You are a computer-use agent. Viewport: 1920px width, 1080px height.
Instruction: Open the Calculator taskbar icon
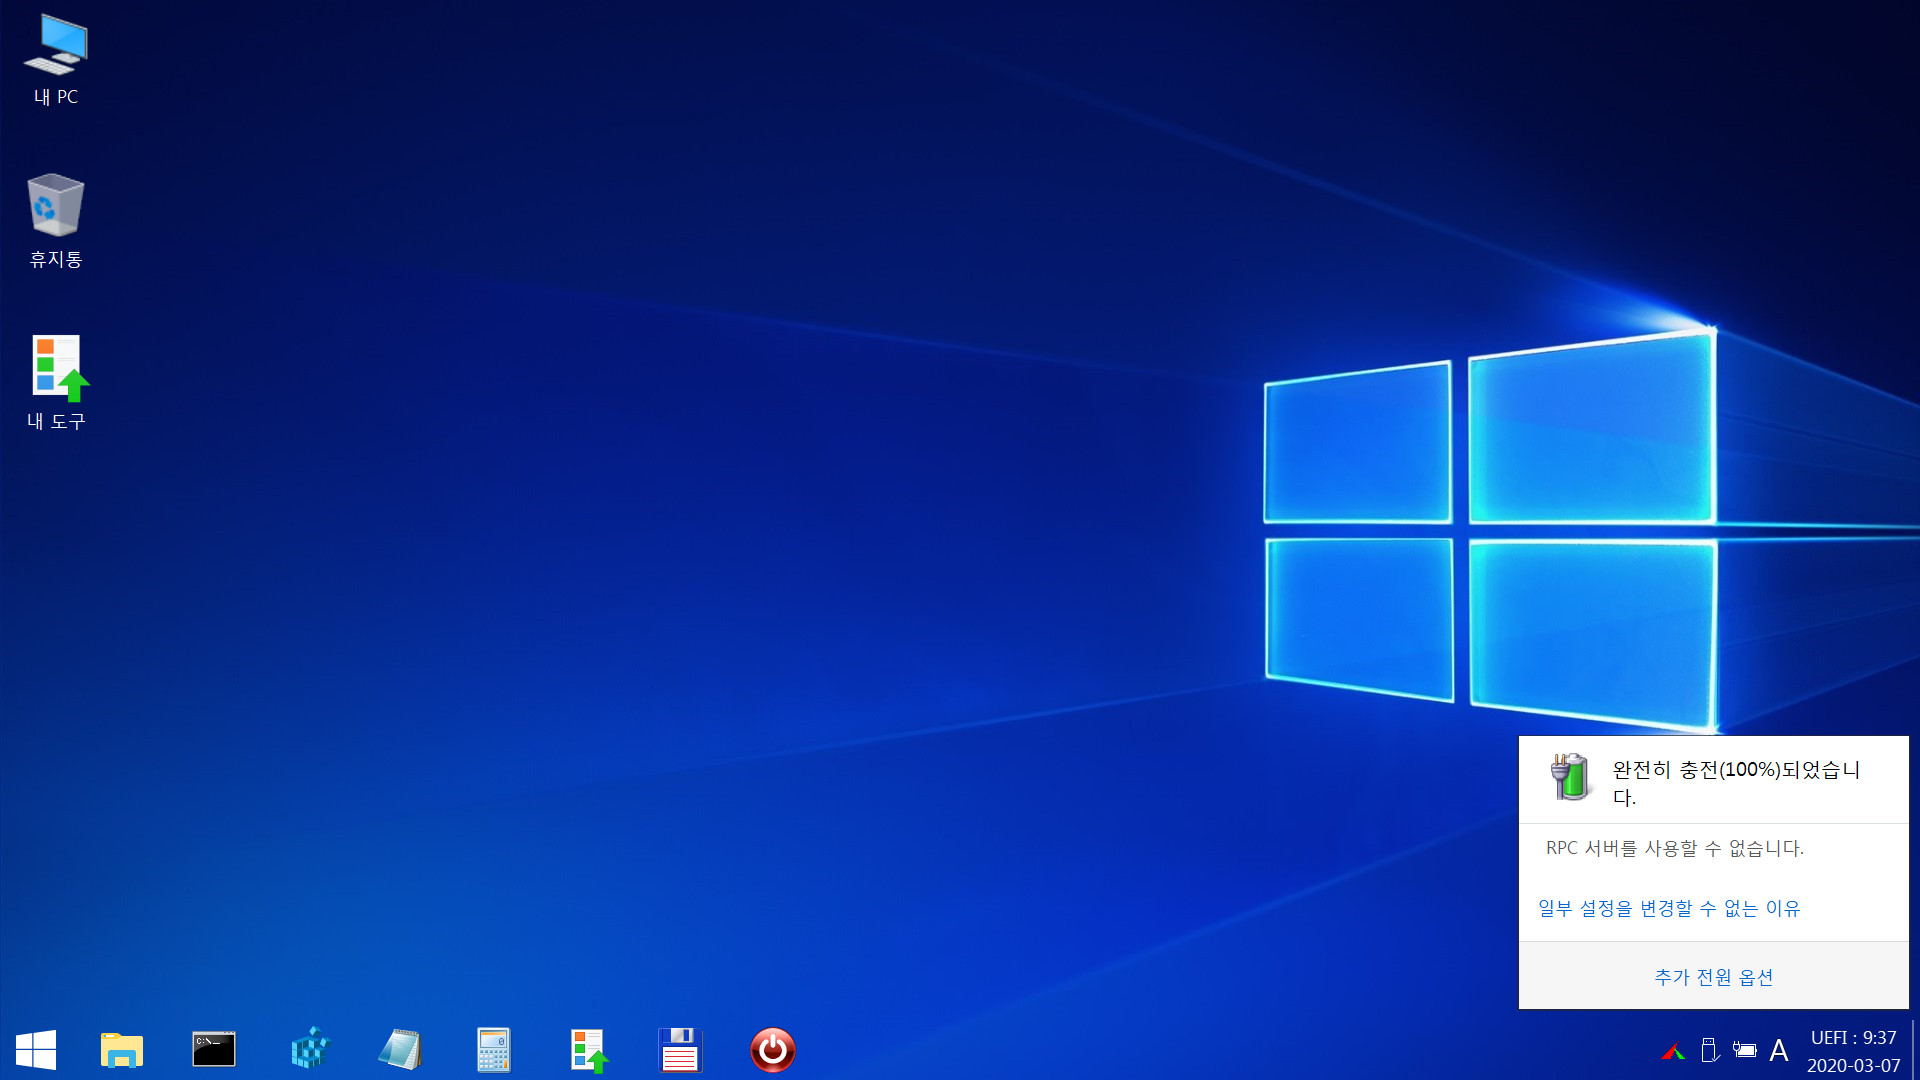coord(493,1050)
